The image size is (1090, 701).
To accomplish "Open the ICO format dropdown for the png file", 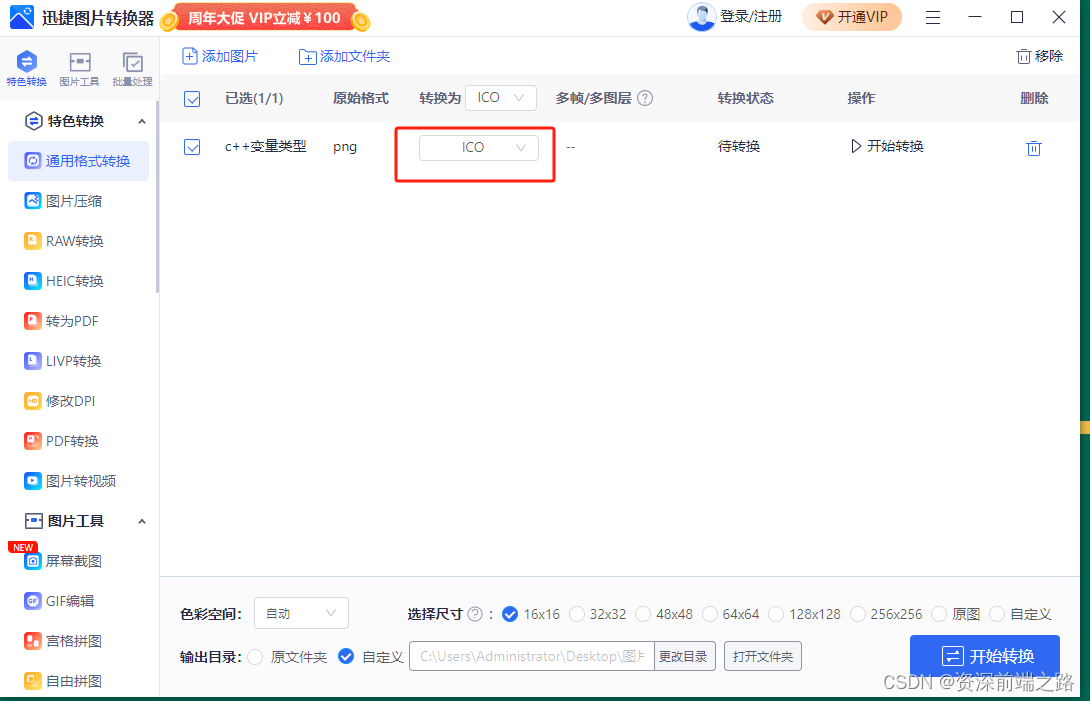I will coord(478,147).
